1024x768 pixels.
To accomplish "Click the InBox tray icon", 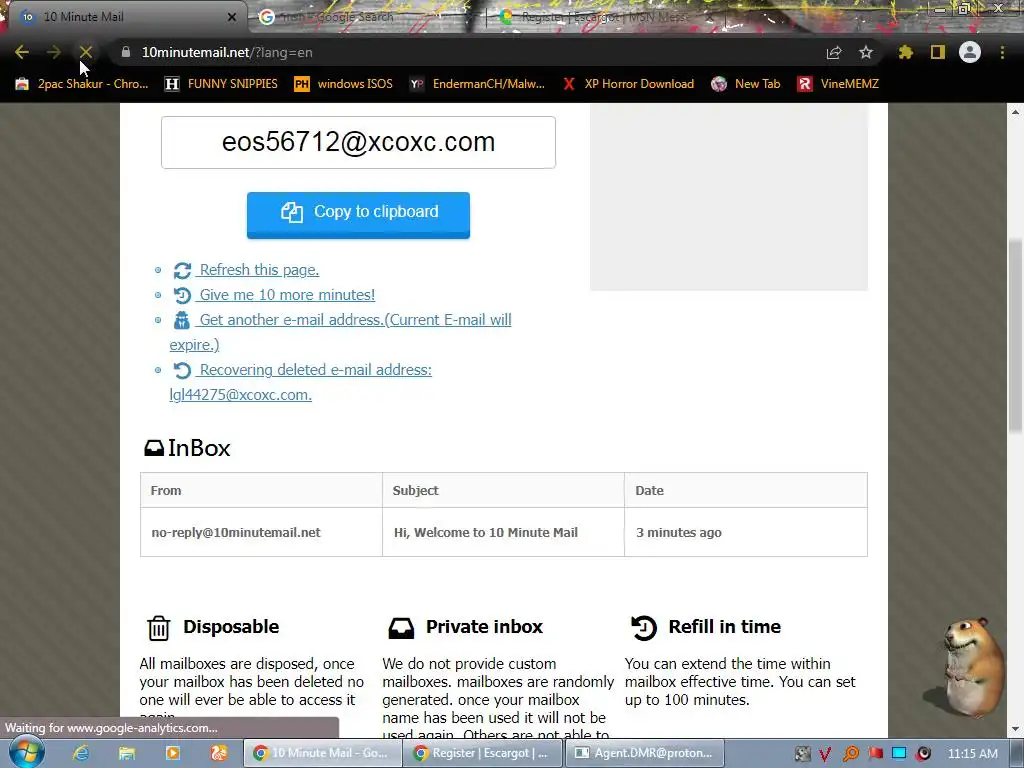I will tap(154, 448).
